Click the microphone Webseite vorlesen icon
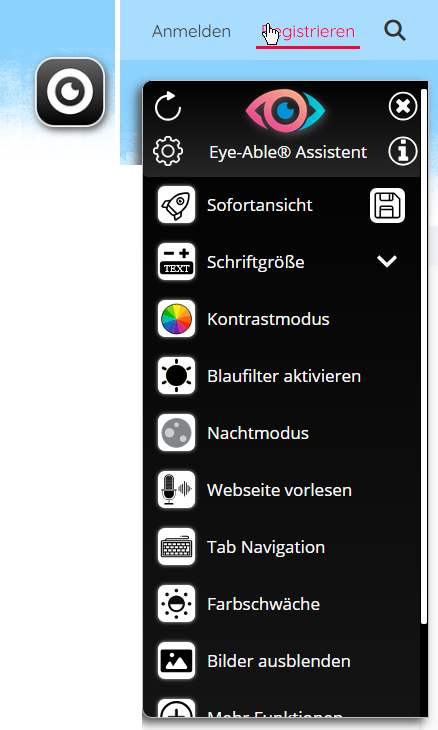This screenshot has width=438, height=730. tap(176, 490)
